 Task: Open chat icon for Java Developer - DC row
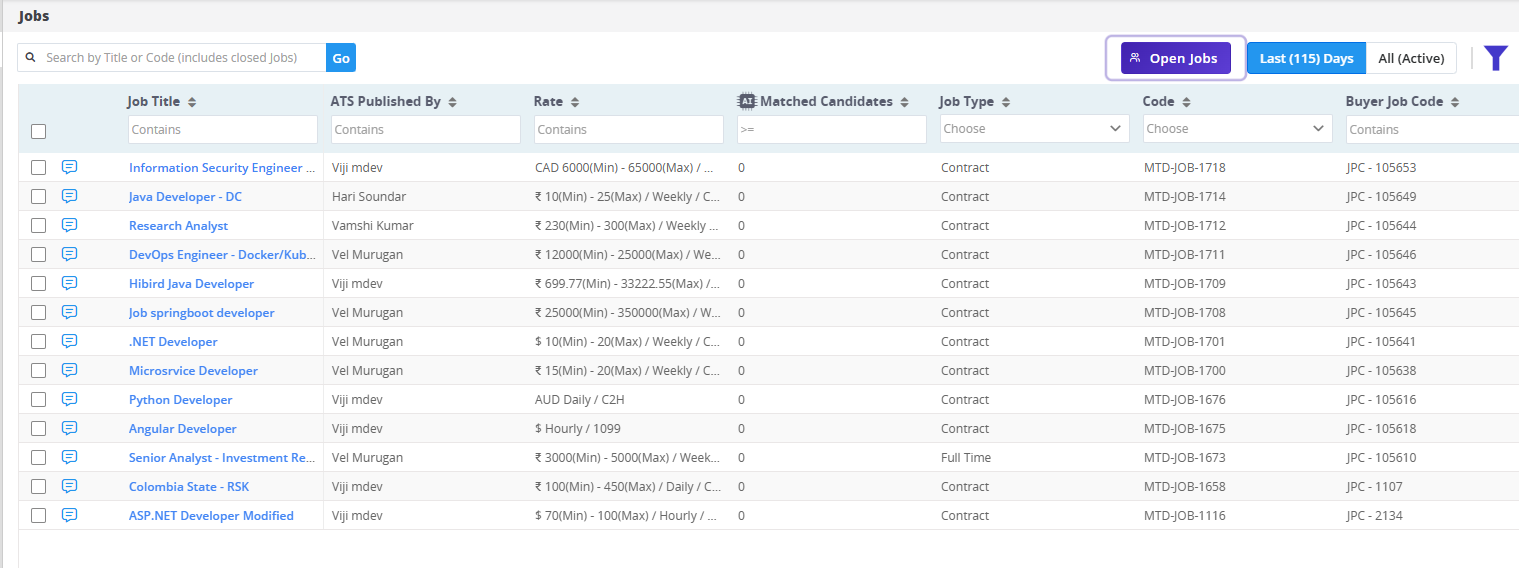(70, 196)
